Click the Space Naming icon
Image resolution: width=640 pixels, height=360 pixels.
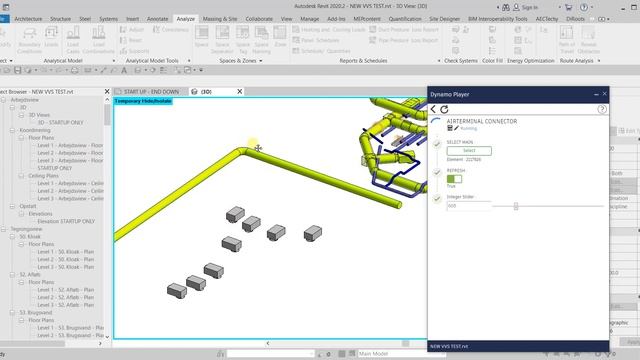point(261,33)
